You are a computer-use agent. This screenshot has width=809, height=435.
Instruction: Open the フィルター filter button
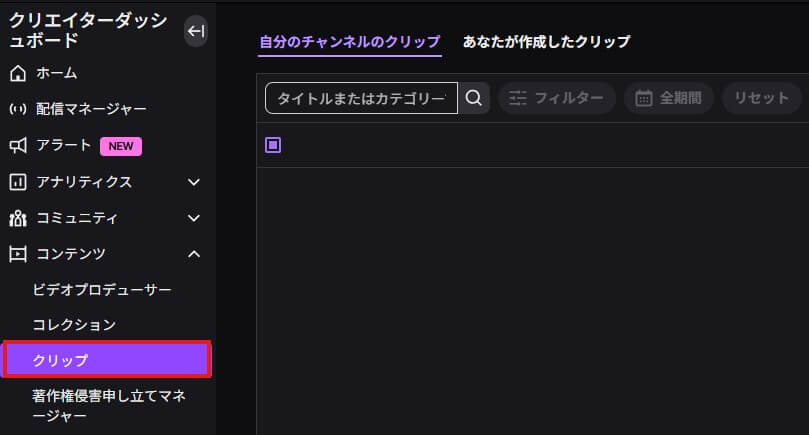pos(556,98)
